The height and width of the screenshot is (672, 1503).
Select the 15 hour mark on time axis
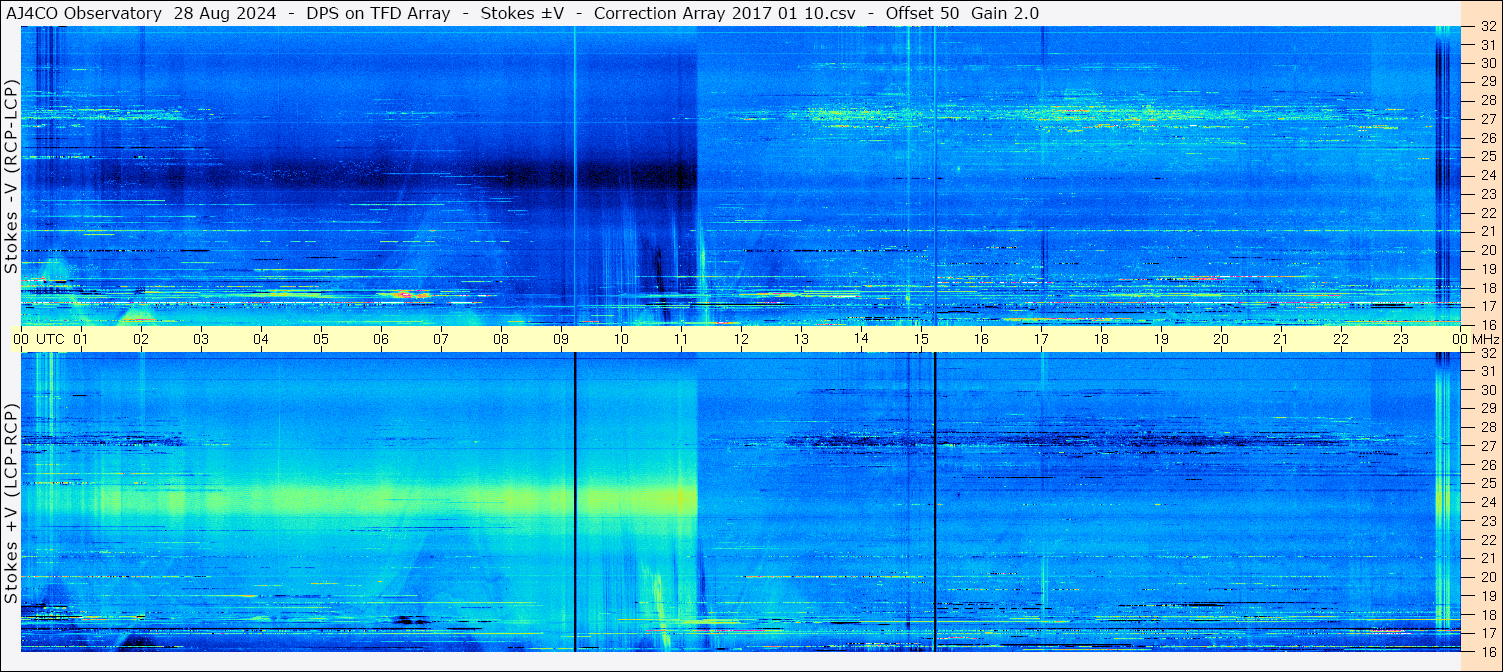tap(921, 339)
